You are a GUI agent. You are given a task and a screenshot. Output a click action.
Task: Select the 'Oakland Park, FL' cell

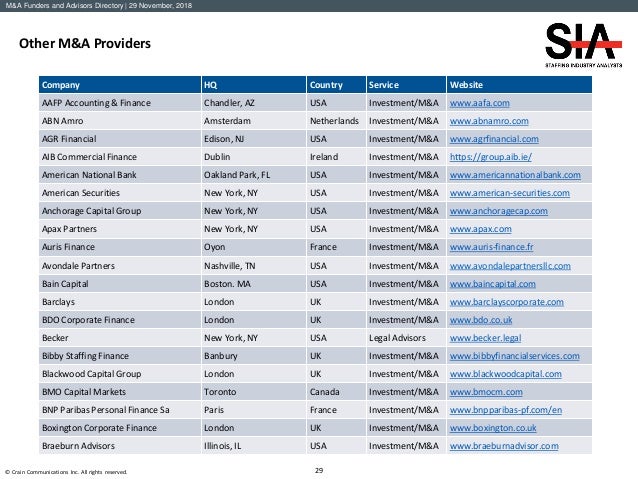tap(254, 175)
